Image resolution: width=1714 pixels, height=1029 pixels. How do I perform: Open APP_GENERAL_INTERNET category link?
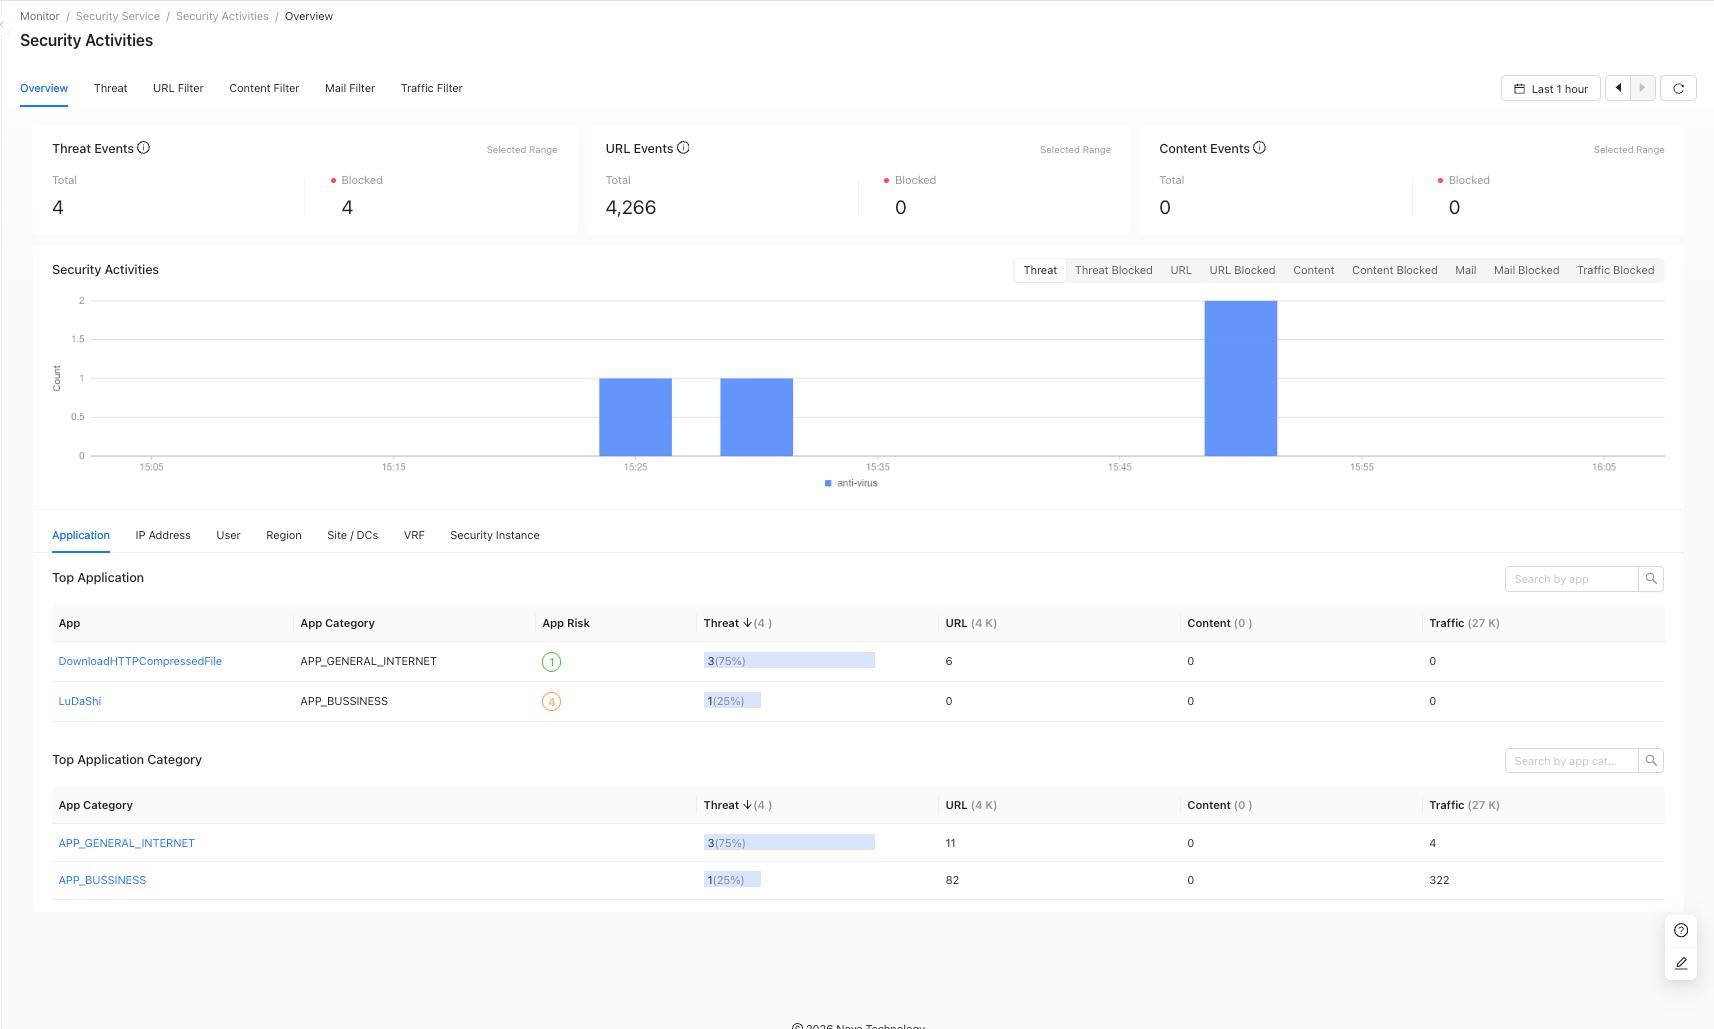tap(127, 843)
